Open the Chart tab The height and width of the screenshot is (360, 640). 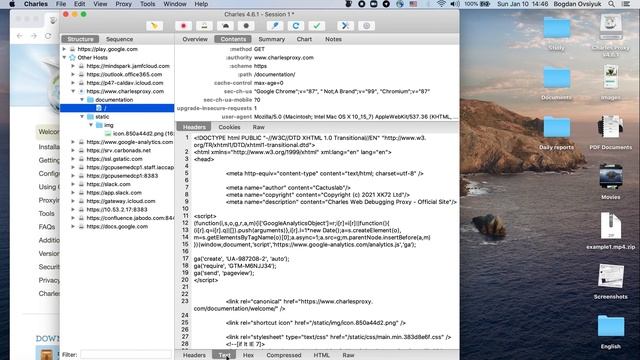[x=304, y=39]
